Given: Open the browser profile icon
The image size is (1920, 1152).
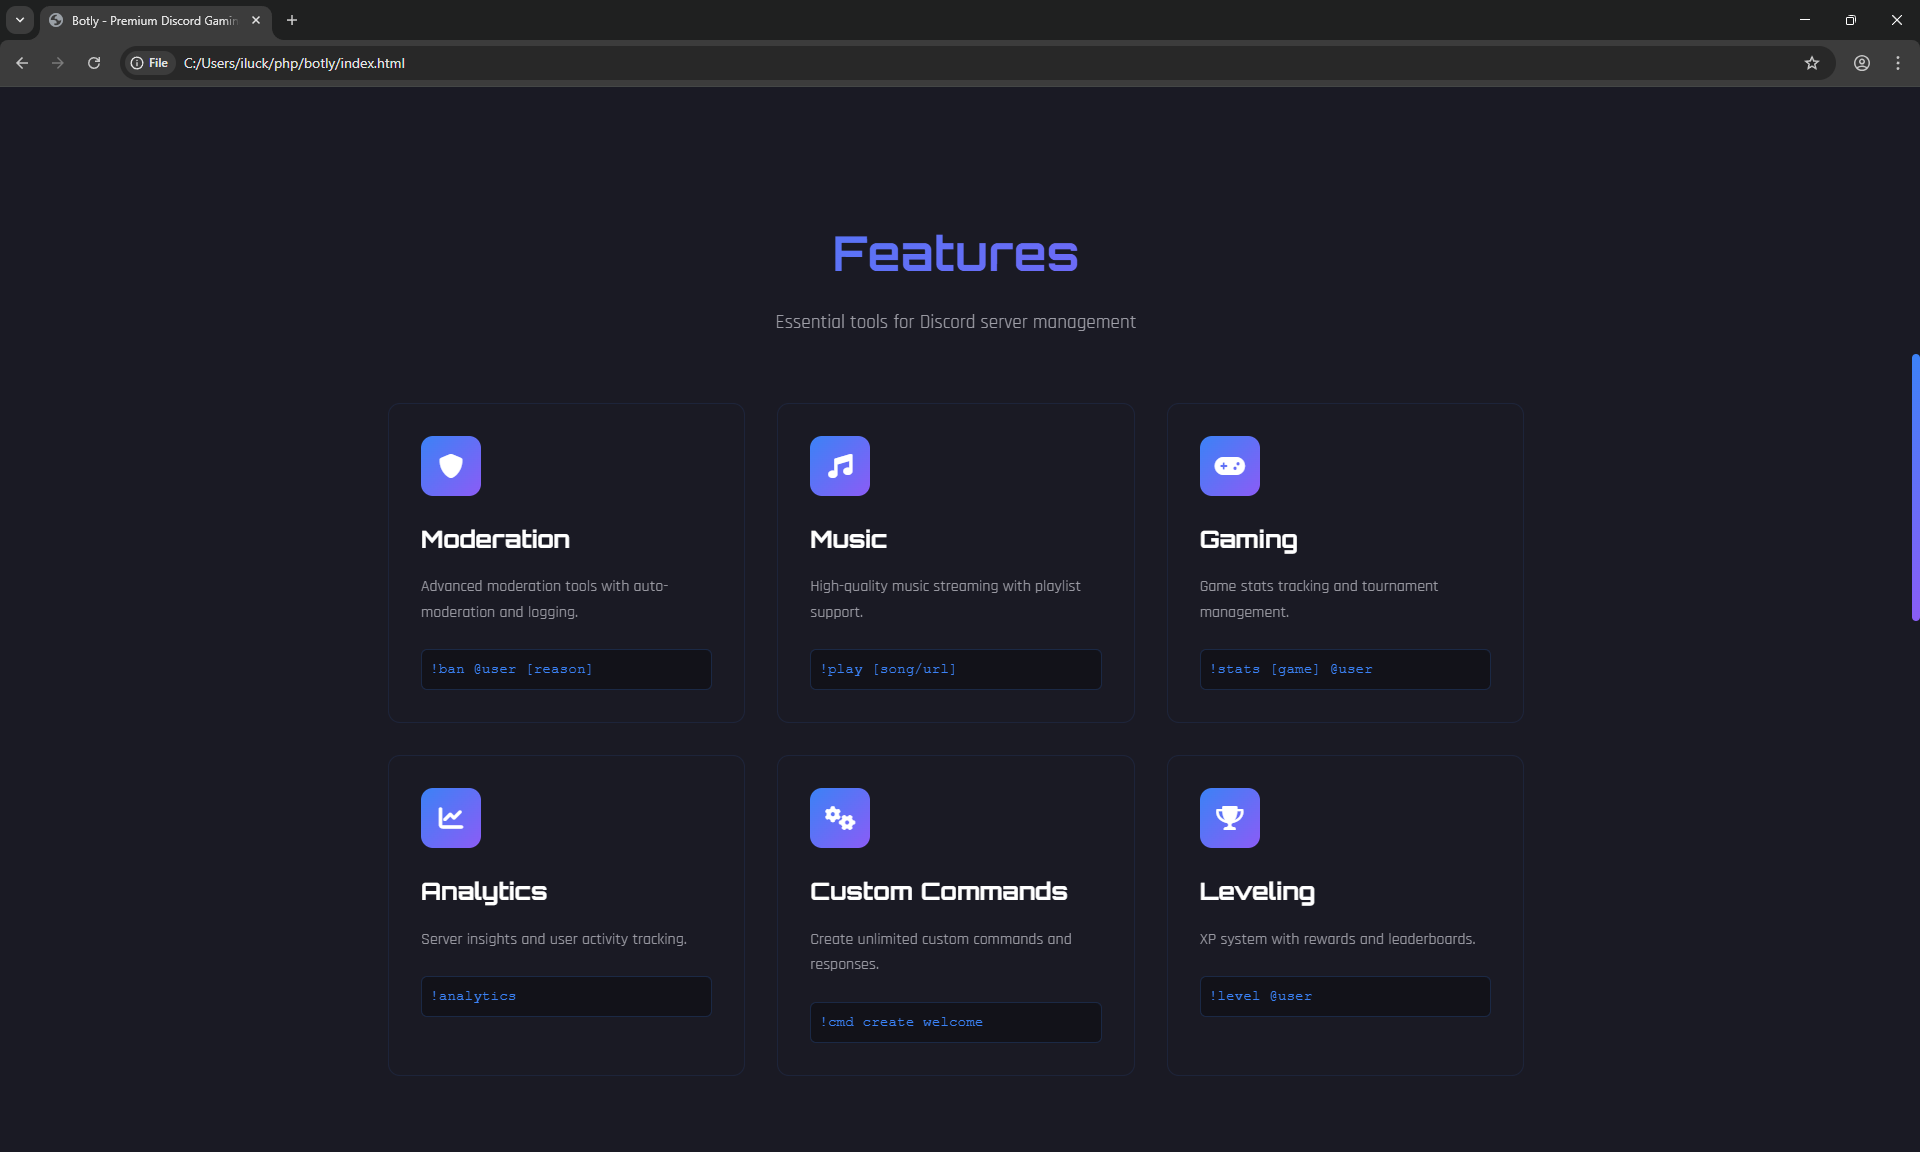Looking at the screenshot, I should point(1861,63).
